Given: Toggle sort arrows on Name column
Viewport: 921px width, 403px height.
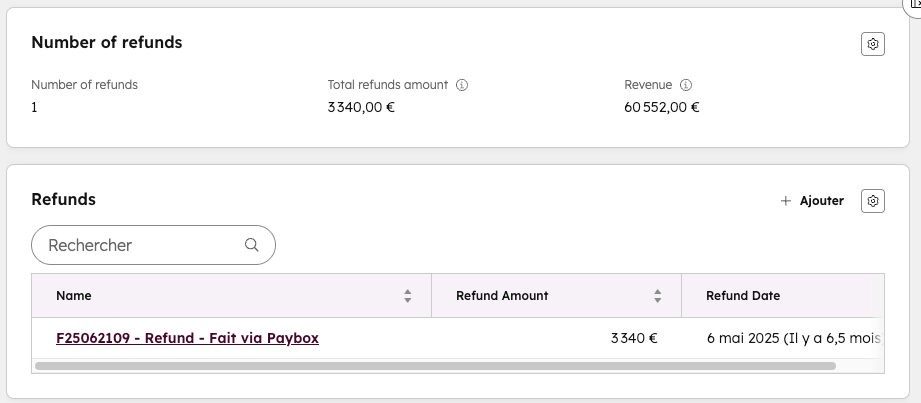Looking at the screenshot, I should coord(408,296).
